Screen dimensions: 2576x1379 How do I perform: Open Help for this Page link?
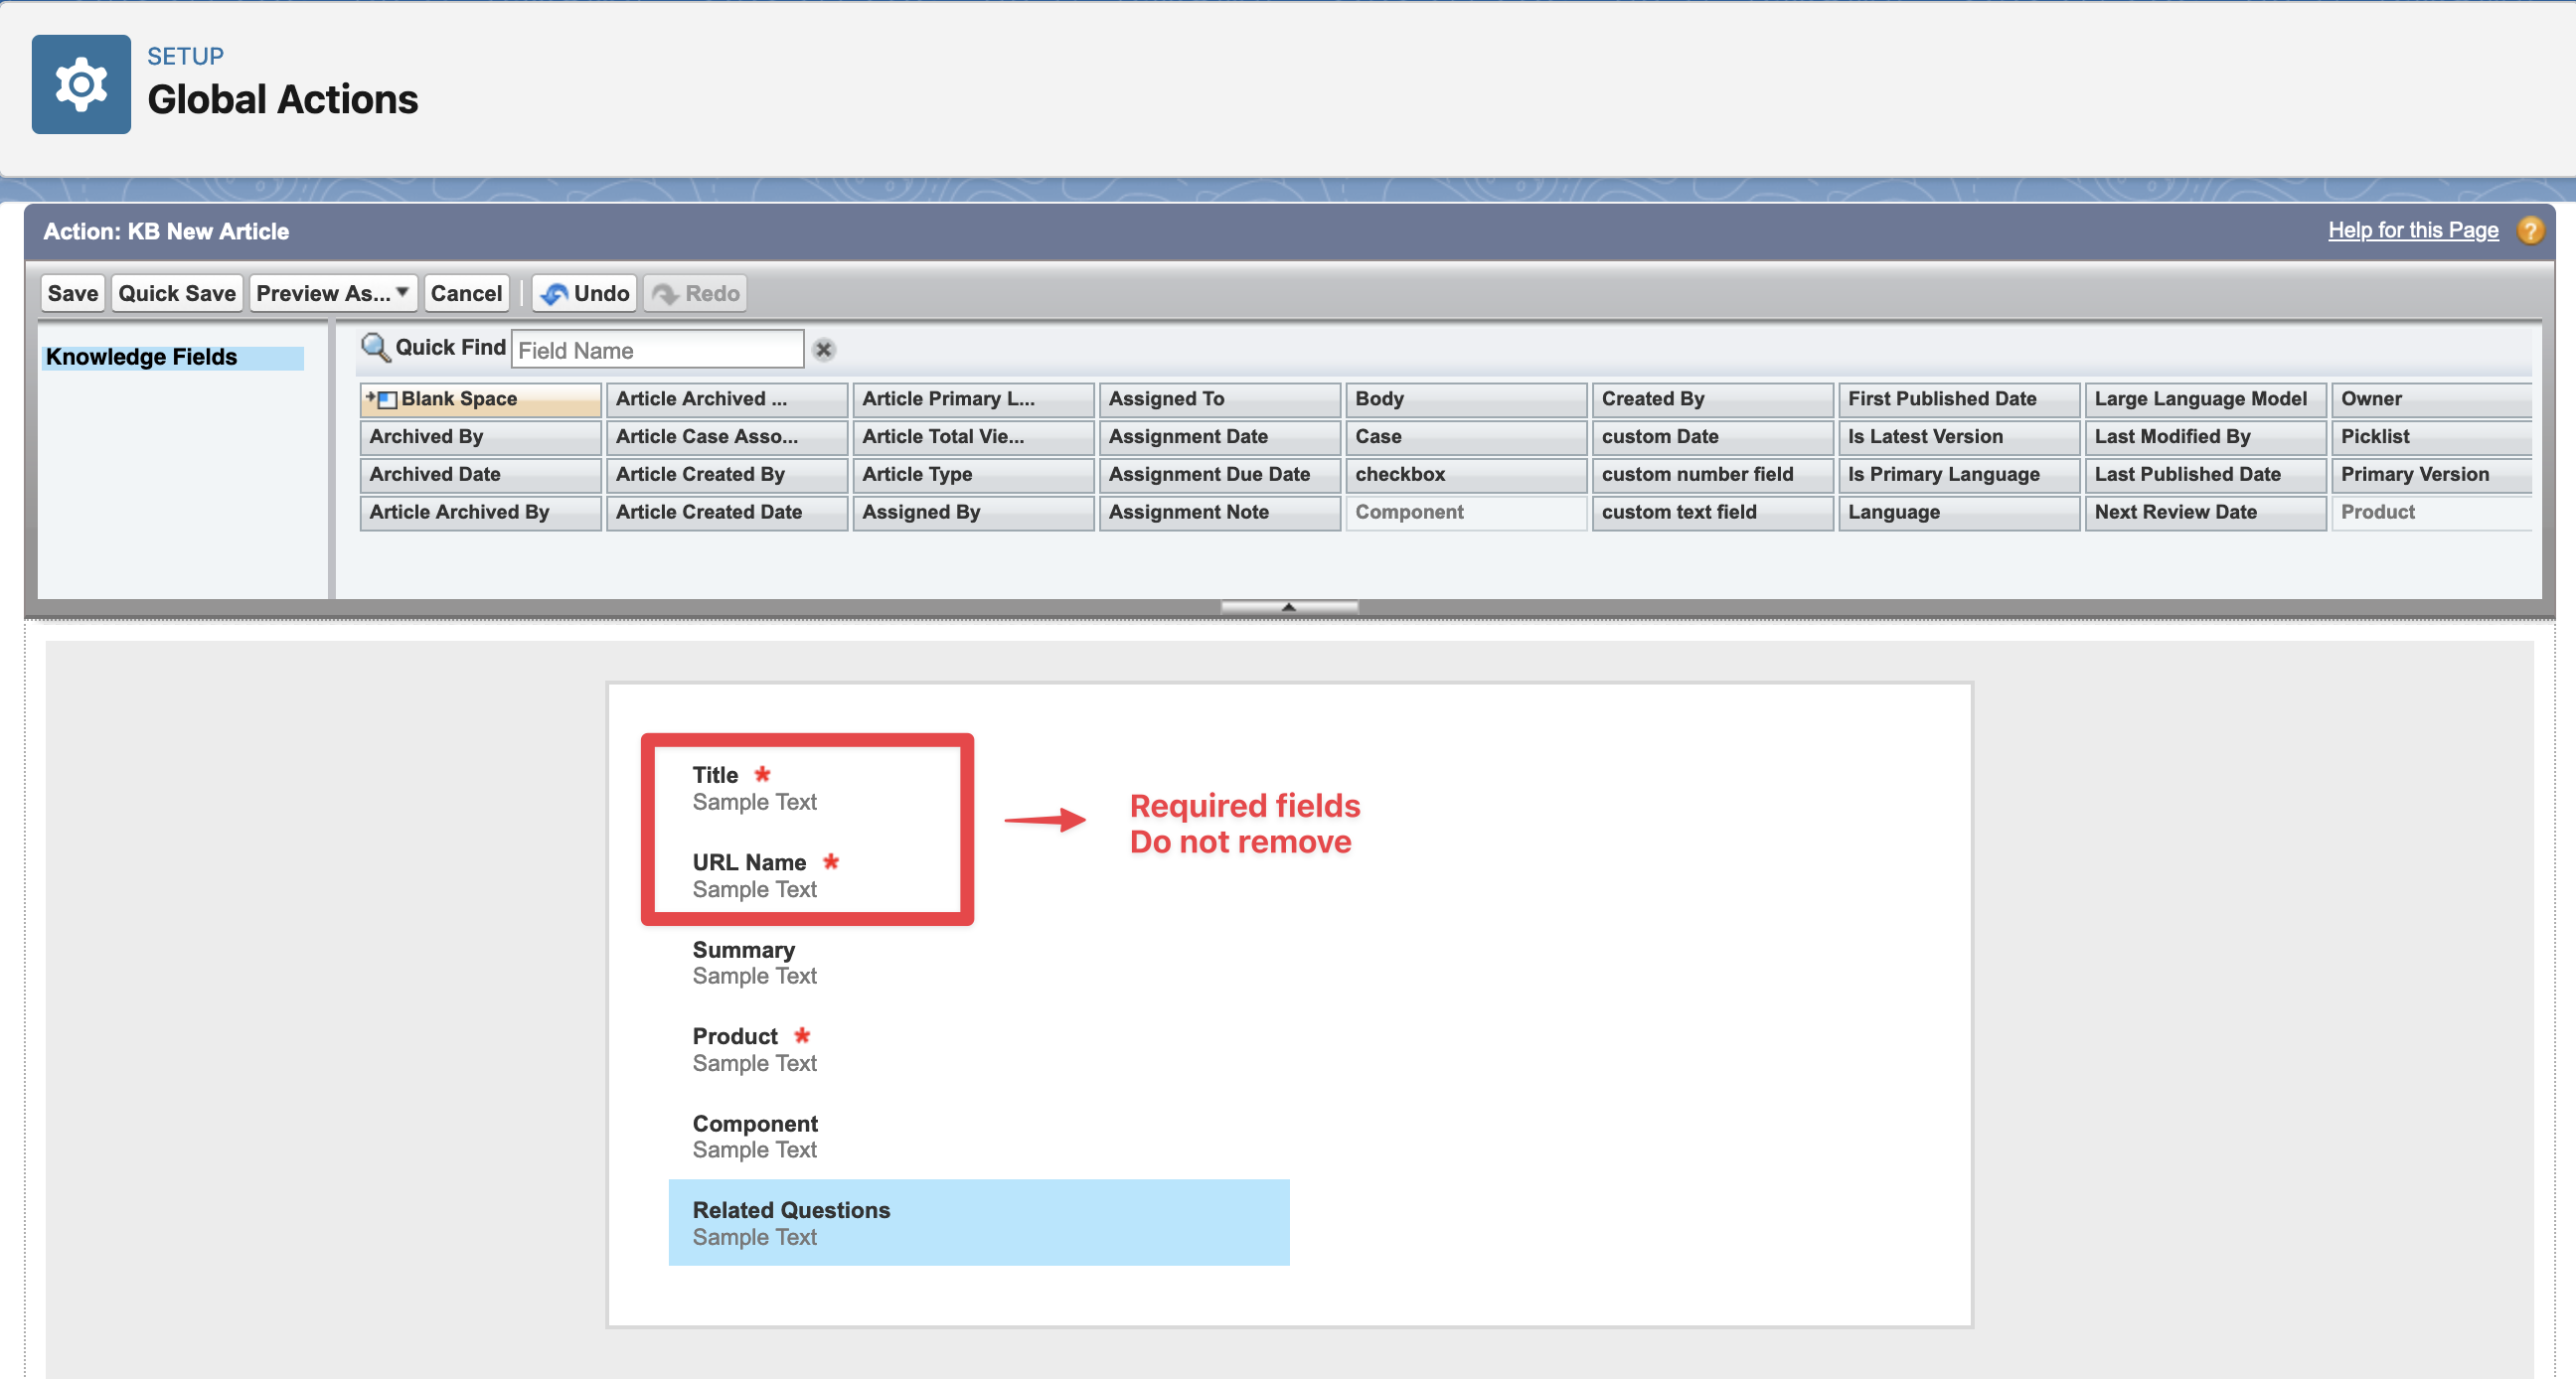point(2411,231)
